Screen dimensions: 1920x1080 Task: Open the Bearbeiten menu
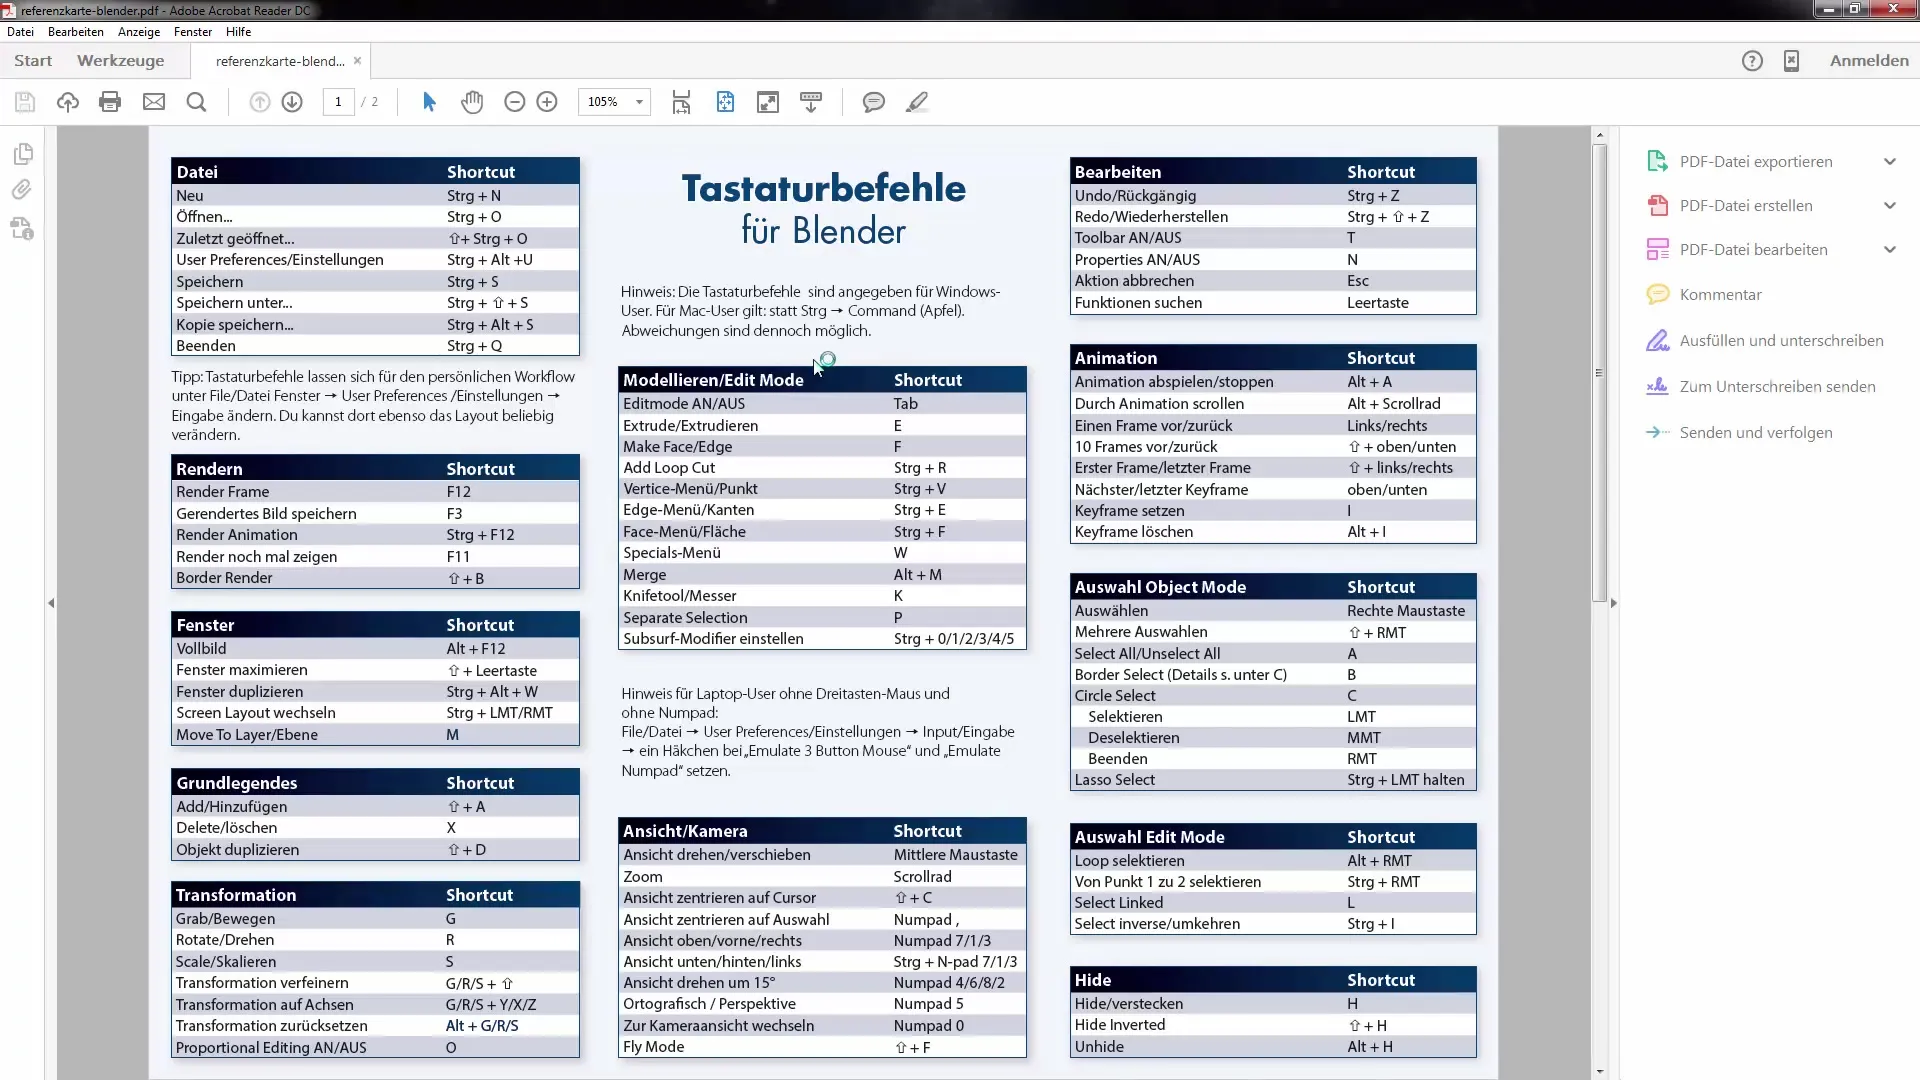tap(76, 32)
